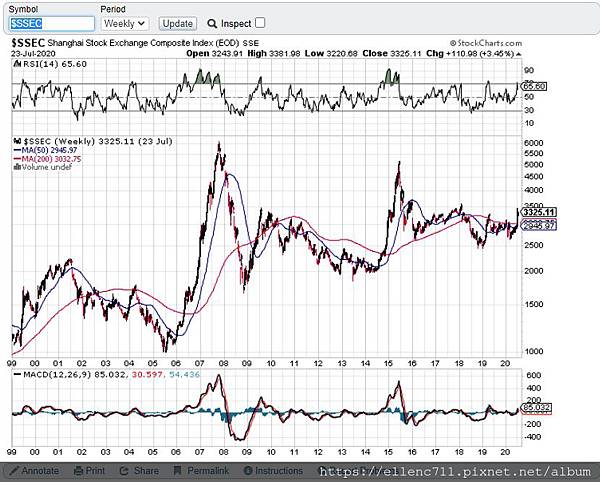The image size is (600, 482).
Task: Click the MA(50) 2945.97 legend entry
Action: (45, 150)
